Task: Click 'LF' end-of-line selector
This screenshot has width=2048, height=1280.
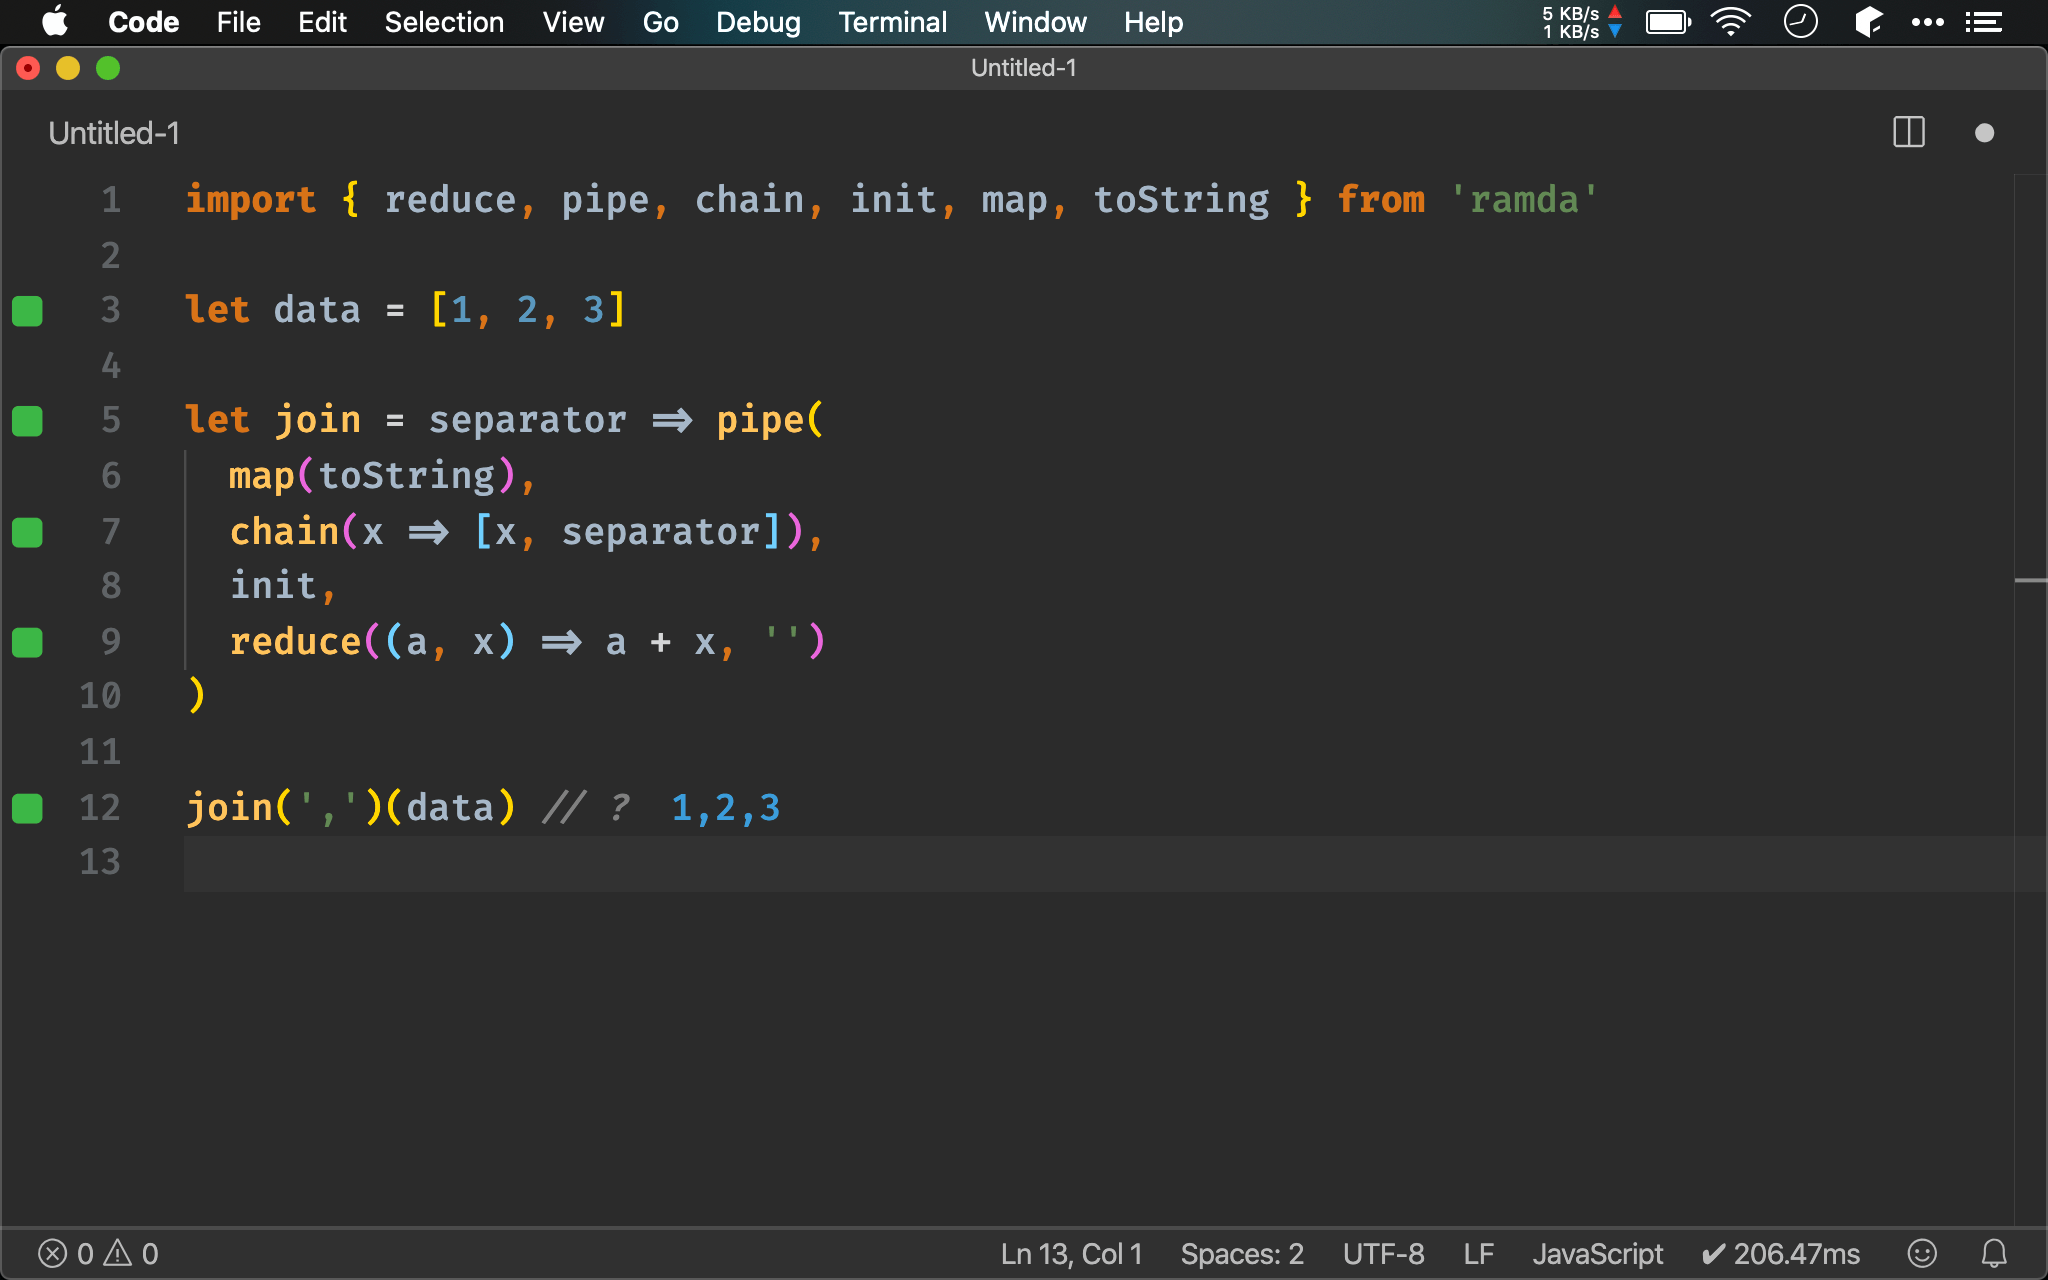Action: pos(1478,1254)
